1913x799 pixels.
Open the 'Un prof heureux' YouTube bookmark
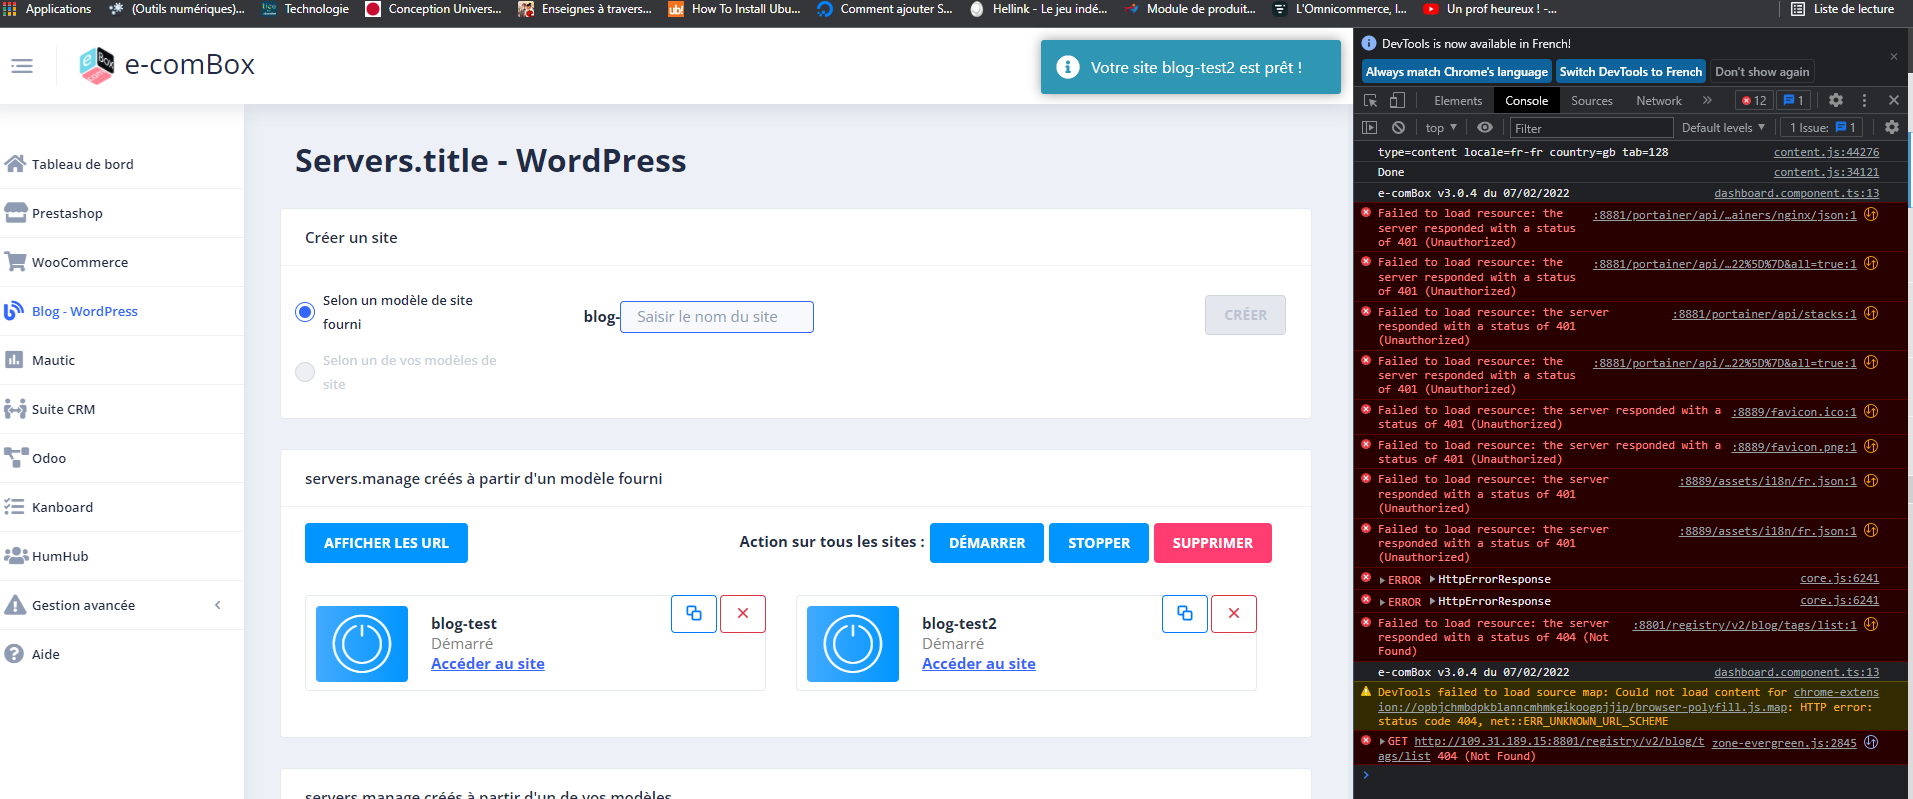(x=1490, y=9)
